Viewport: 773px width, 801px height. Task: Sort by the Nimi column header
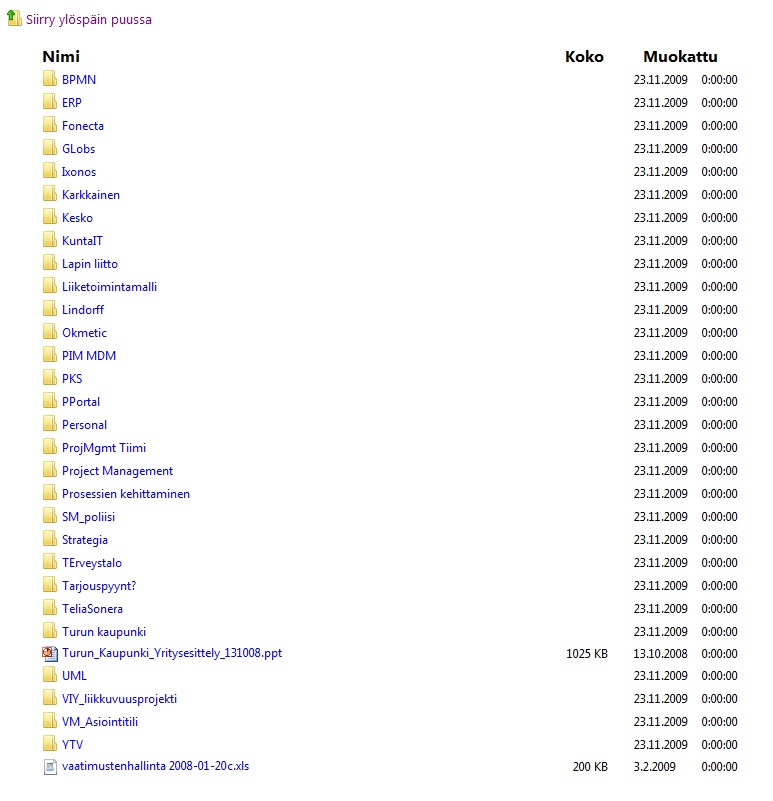point(61,57)
